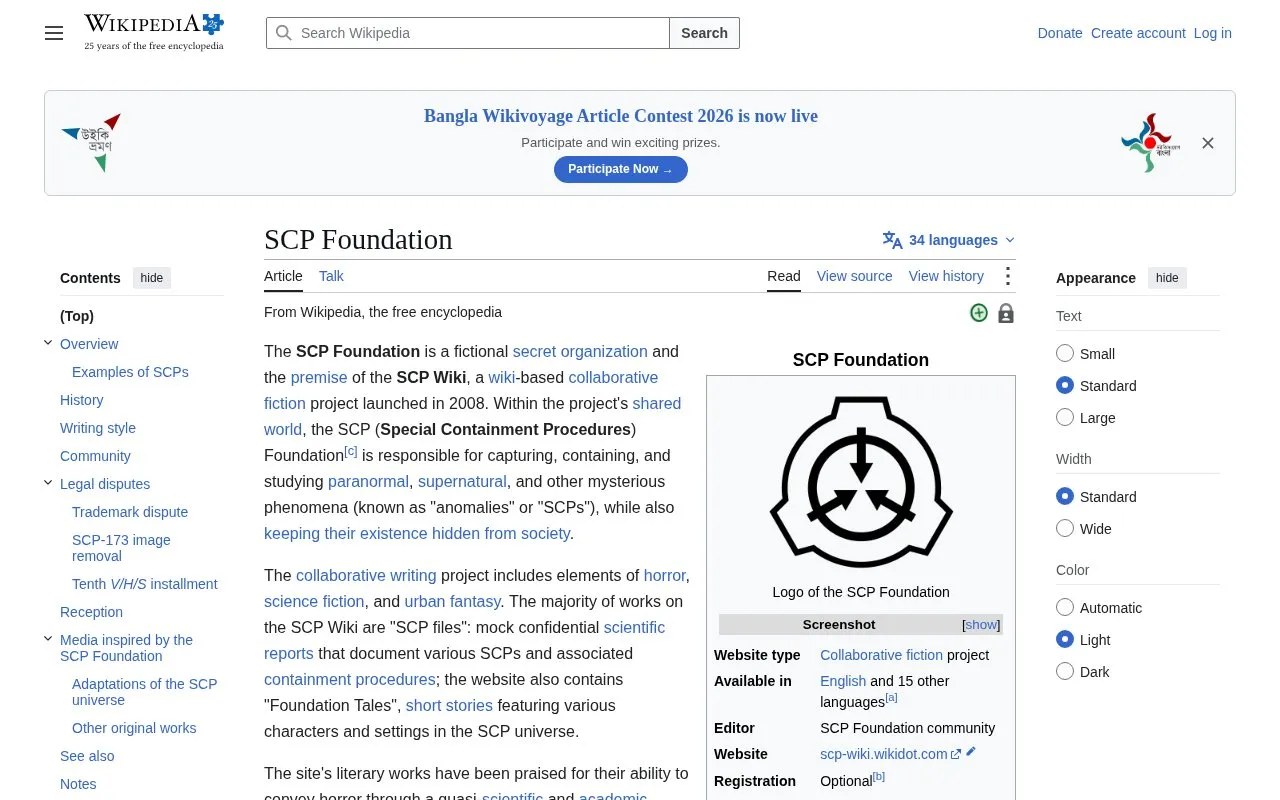Select Light color mode
The image size is (1280, 800).
(x=1065, y=639)
